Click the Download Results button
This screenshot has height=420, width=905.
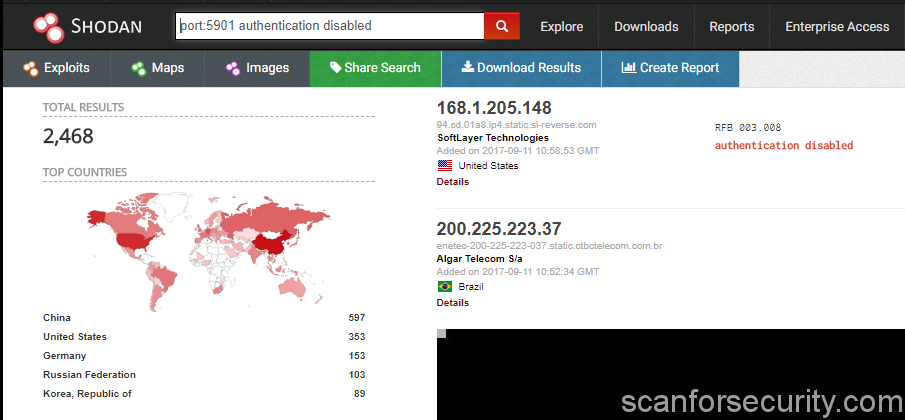[522, 68]
